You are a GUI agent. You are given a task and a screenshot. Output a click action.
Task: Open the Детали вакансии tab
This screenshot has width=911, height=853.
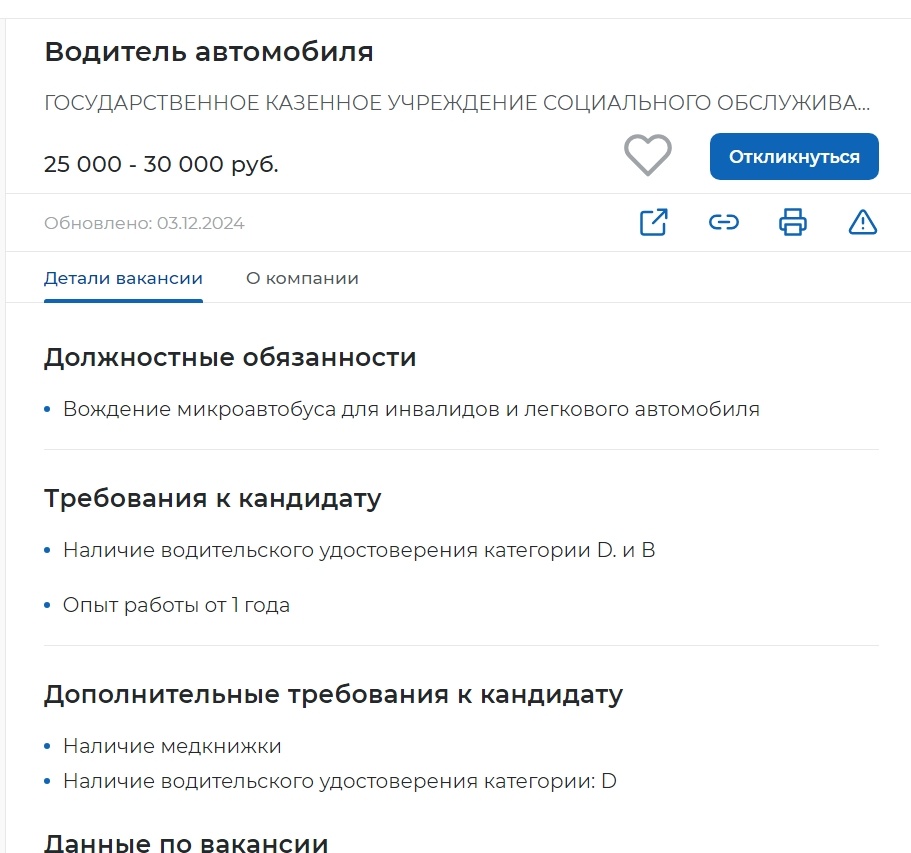(123, 278)
